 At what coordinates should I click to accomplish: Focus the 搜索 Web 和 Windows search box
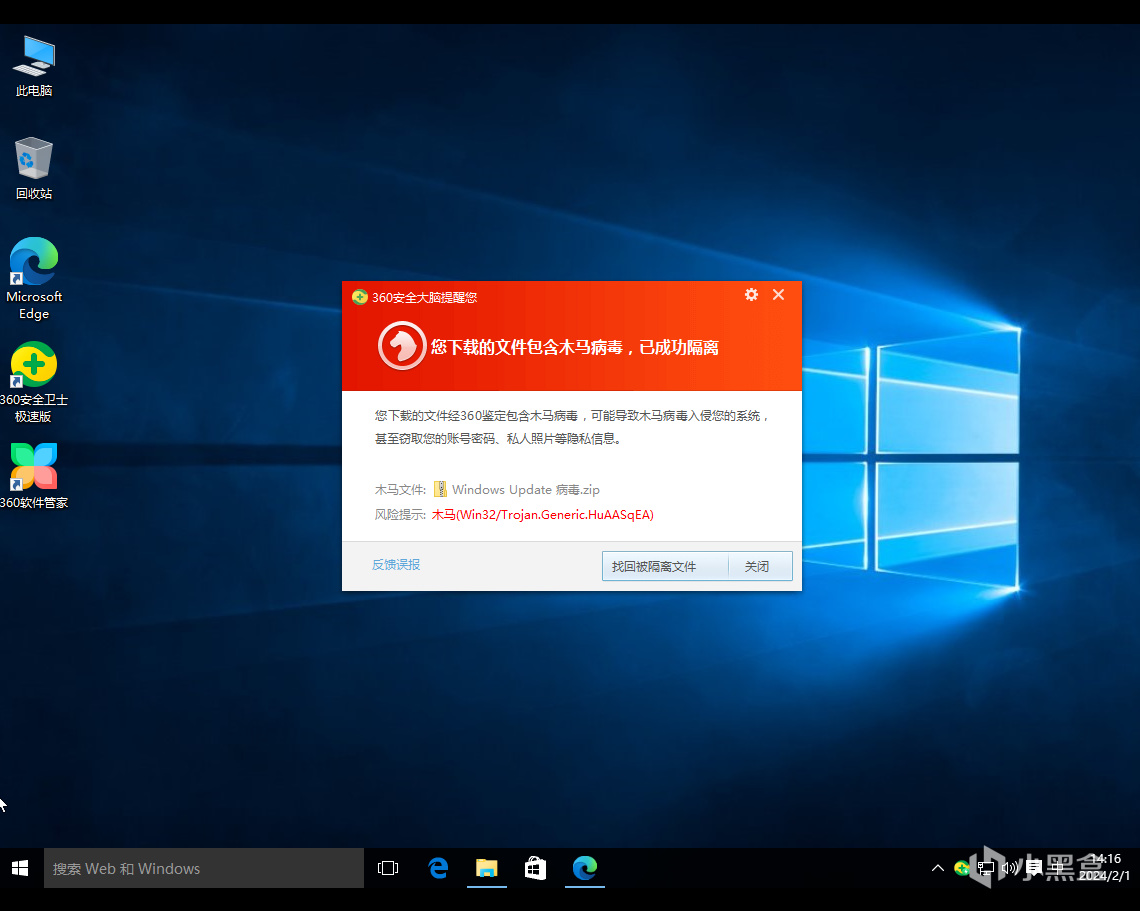pyautogui.click(x=204, y=868)
